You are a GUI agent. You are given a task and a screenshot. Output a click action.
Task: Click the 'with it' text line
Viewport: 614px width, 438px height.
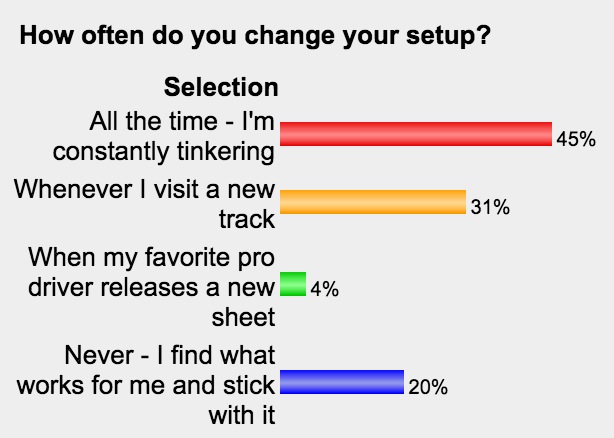(x=242, y=415)
